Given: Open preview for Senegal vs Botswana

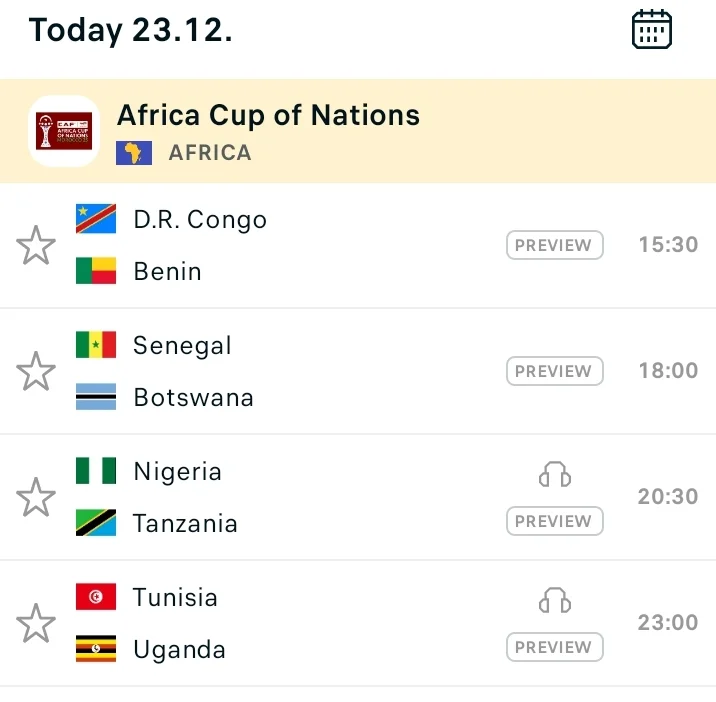Looking at the screenshot, I should pos(554,371).
